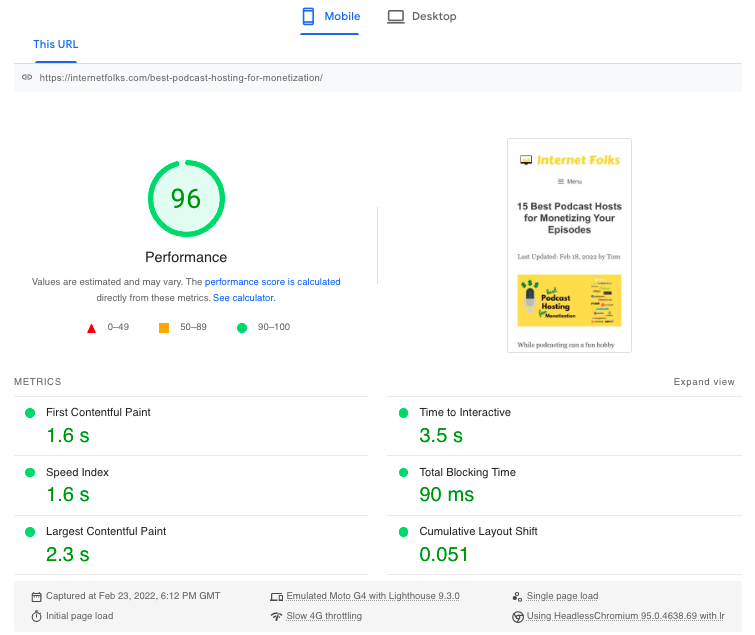Click the Single page load link
The height and width of the screenshot is (635, 755).
coord(562,596)
